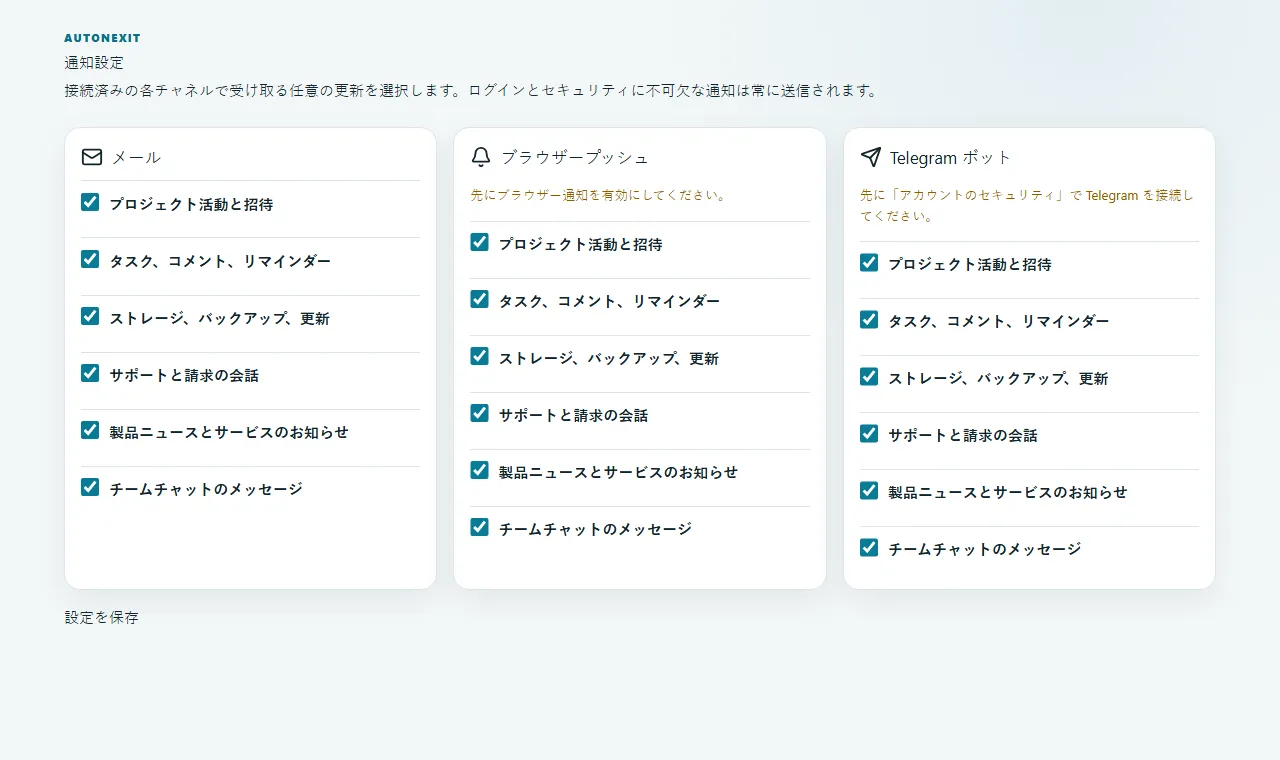Uncheck メール 製品ニュースとサービスのお知らせ checkbox
1280x760 pixels.
[x=90, y=430]
